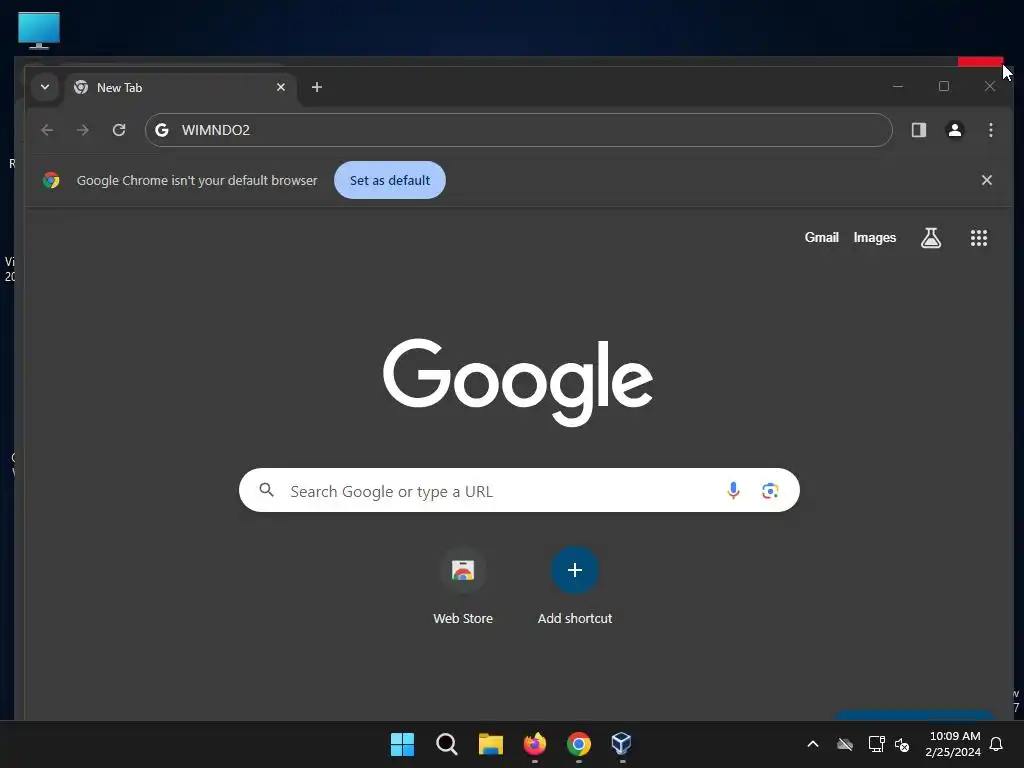Open VirtualBox from the taskbar
1024x768 pixels.
[622, 744]
